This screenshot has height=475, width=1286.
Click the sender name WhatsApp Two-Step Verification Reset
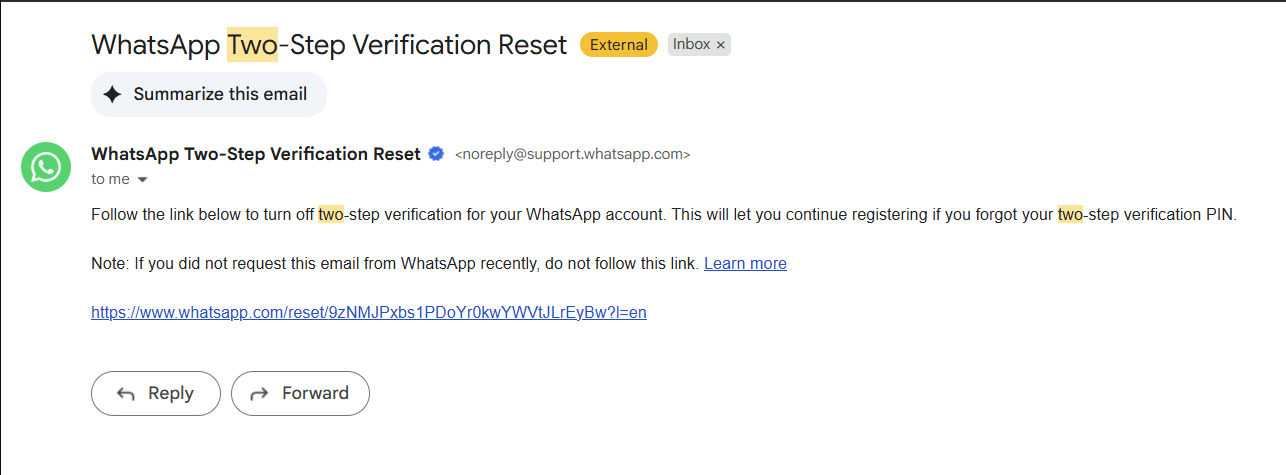[x=256, y=154]
